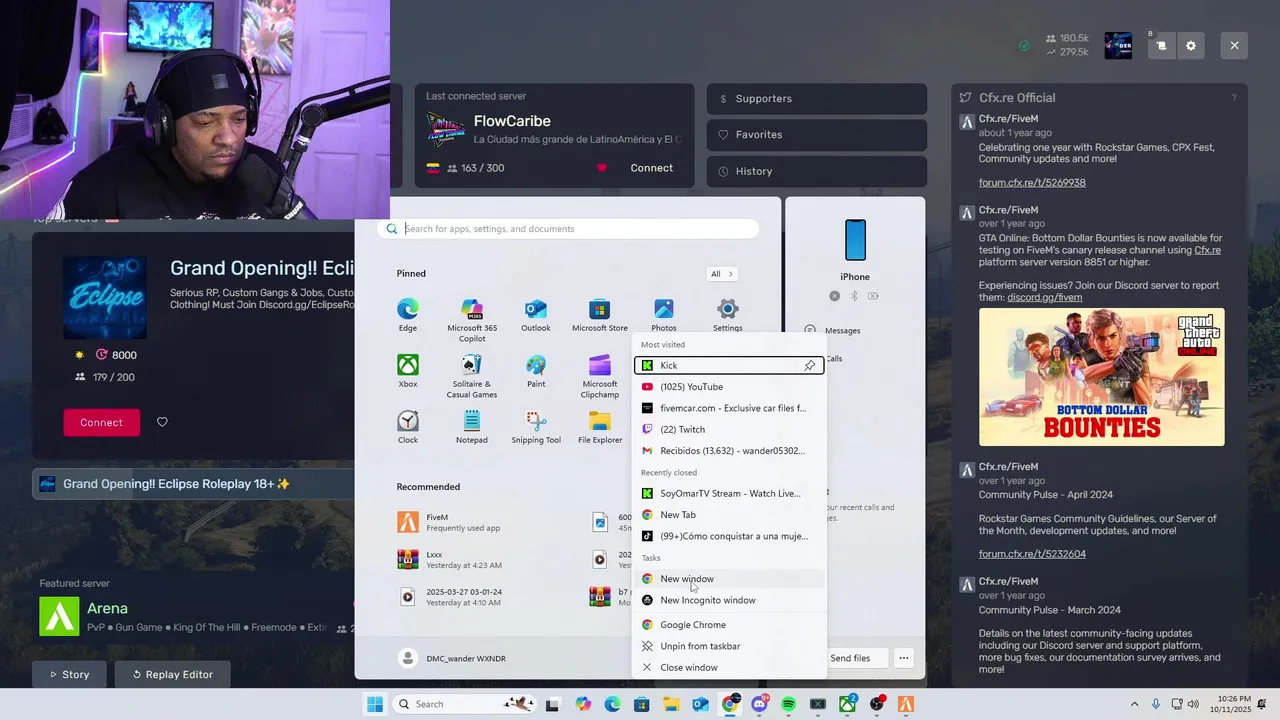This screenshot has width=1280, height=720.
Task: Click the microphone icon in system tray
Action: coord(1156,704)
